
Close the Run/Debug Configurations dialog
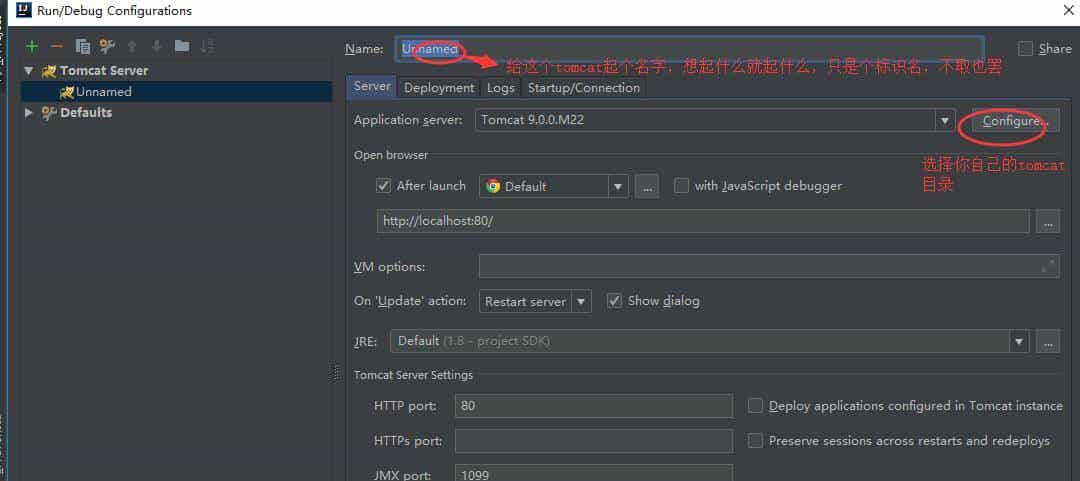pos(1068,10)
